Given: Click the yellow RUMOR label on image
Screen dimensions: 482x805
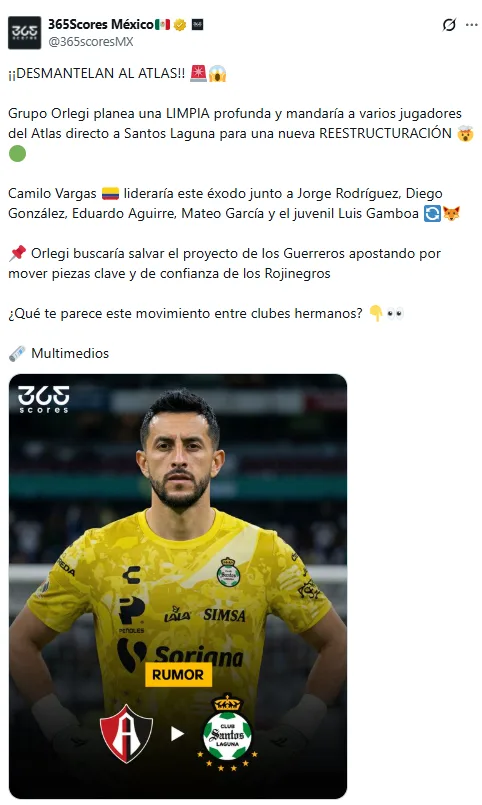Looking at the screenshot, I should coord(178,675).
